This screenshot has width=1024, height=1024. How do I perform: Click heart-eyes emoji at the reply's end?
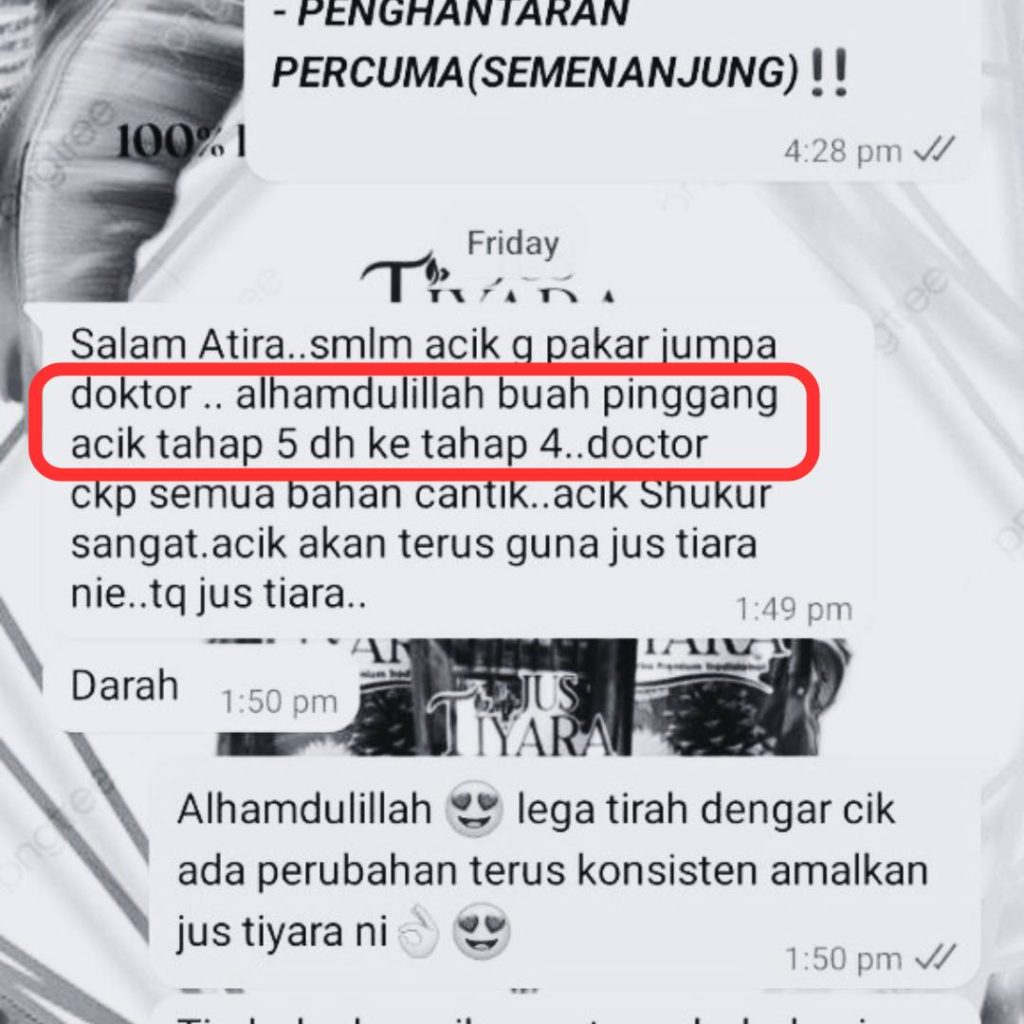point(481,932)
